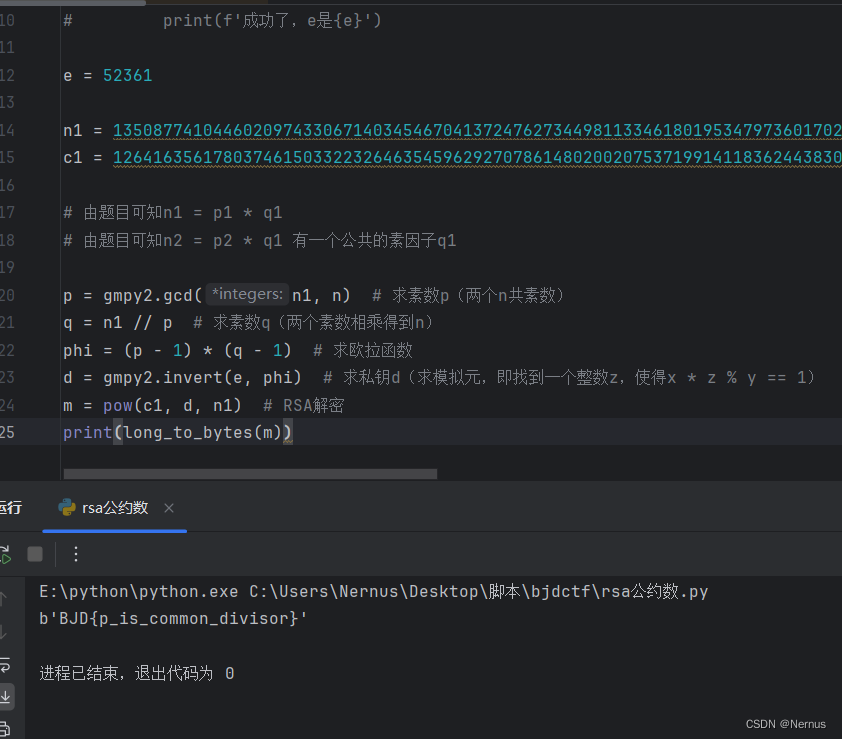Screen dimensions: 842x739
Task: Click the horizontal editor scrollbar
Action: (250, 473)
